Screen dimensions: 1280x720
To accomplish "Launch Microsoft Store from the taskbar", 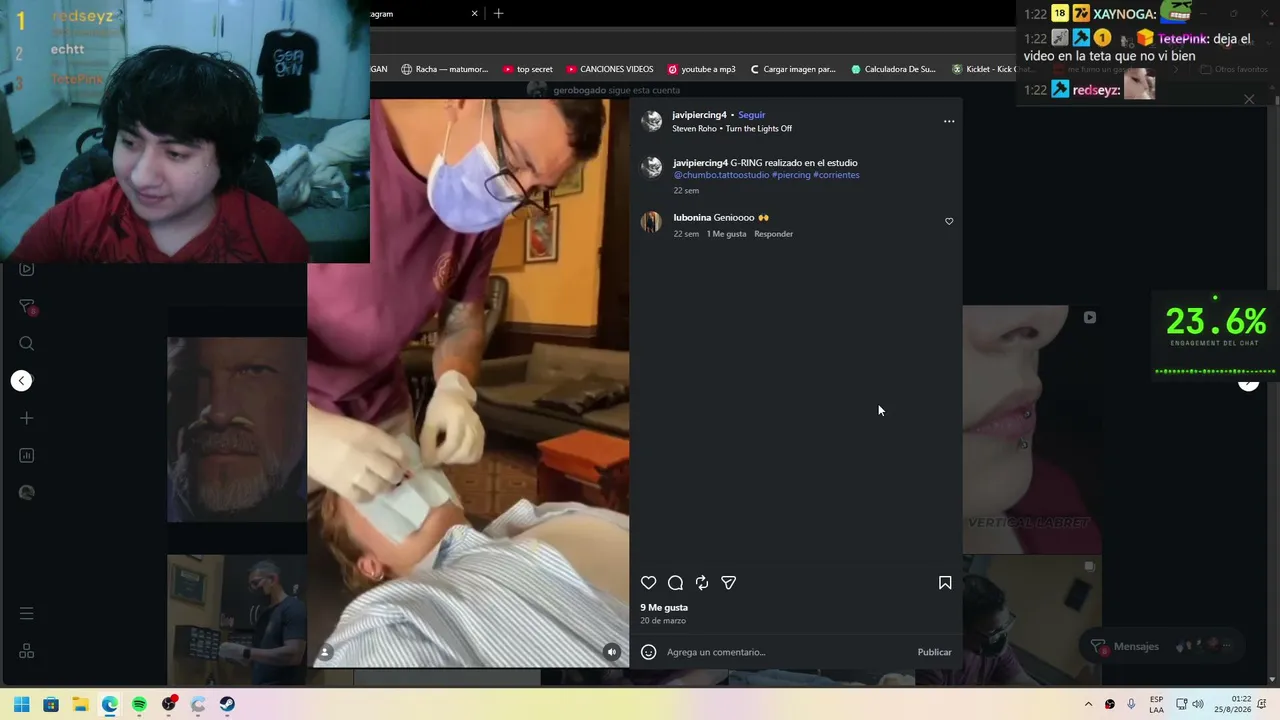I will [51, 704].
